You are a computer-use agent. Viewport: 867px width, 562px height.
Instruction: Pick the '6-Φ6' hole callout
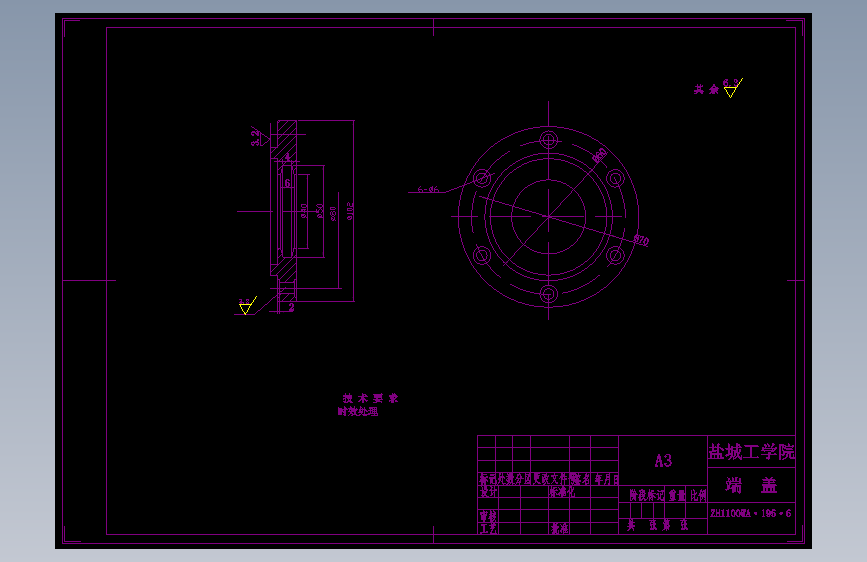(428, 189)
